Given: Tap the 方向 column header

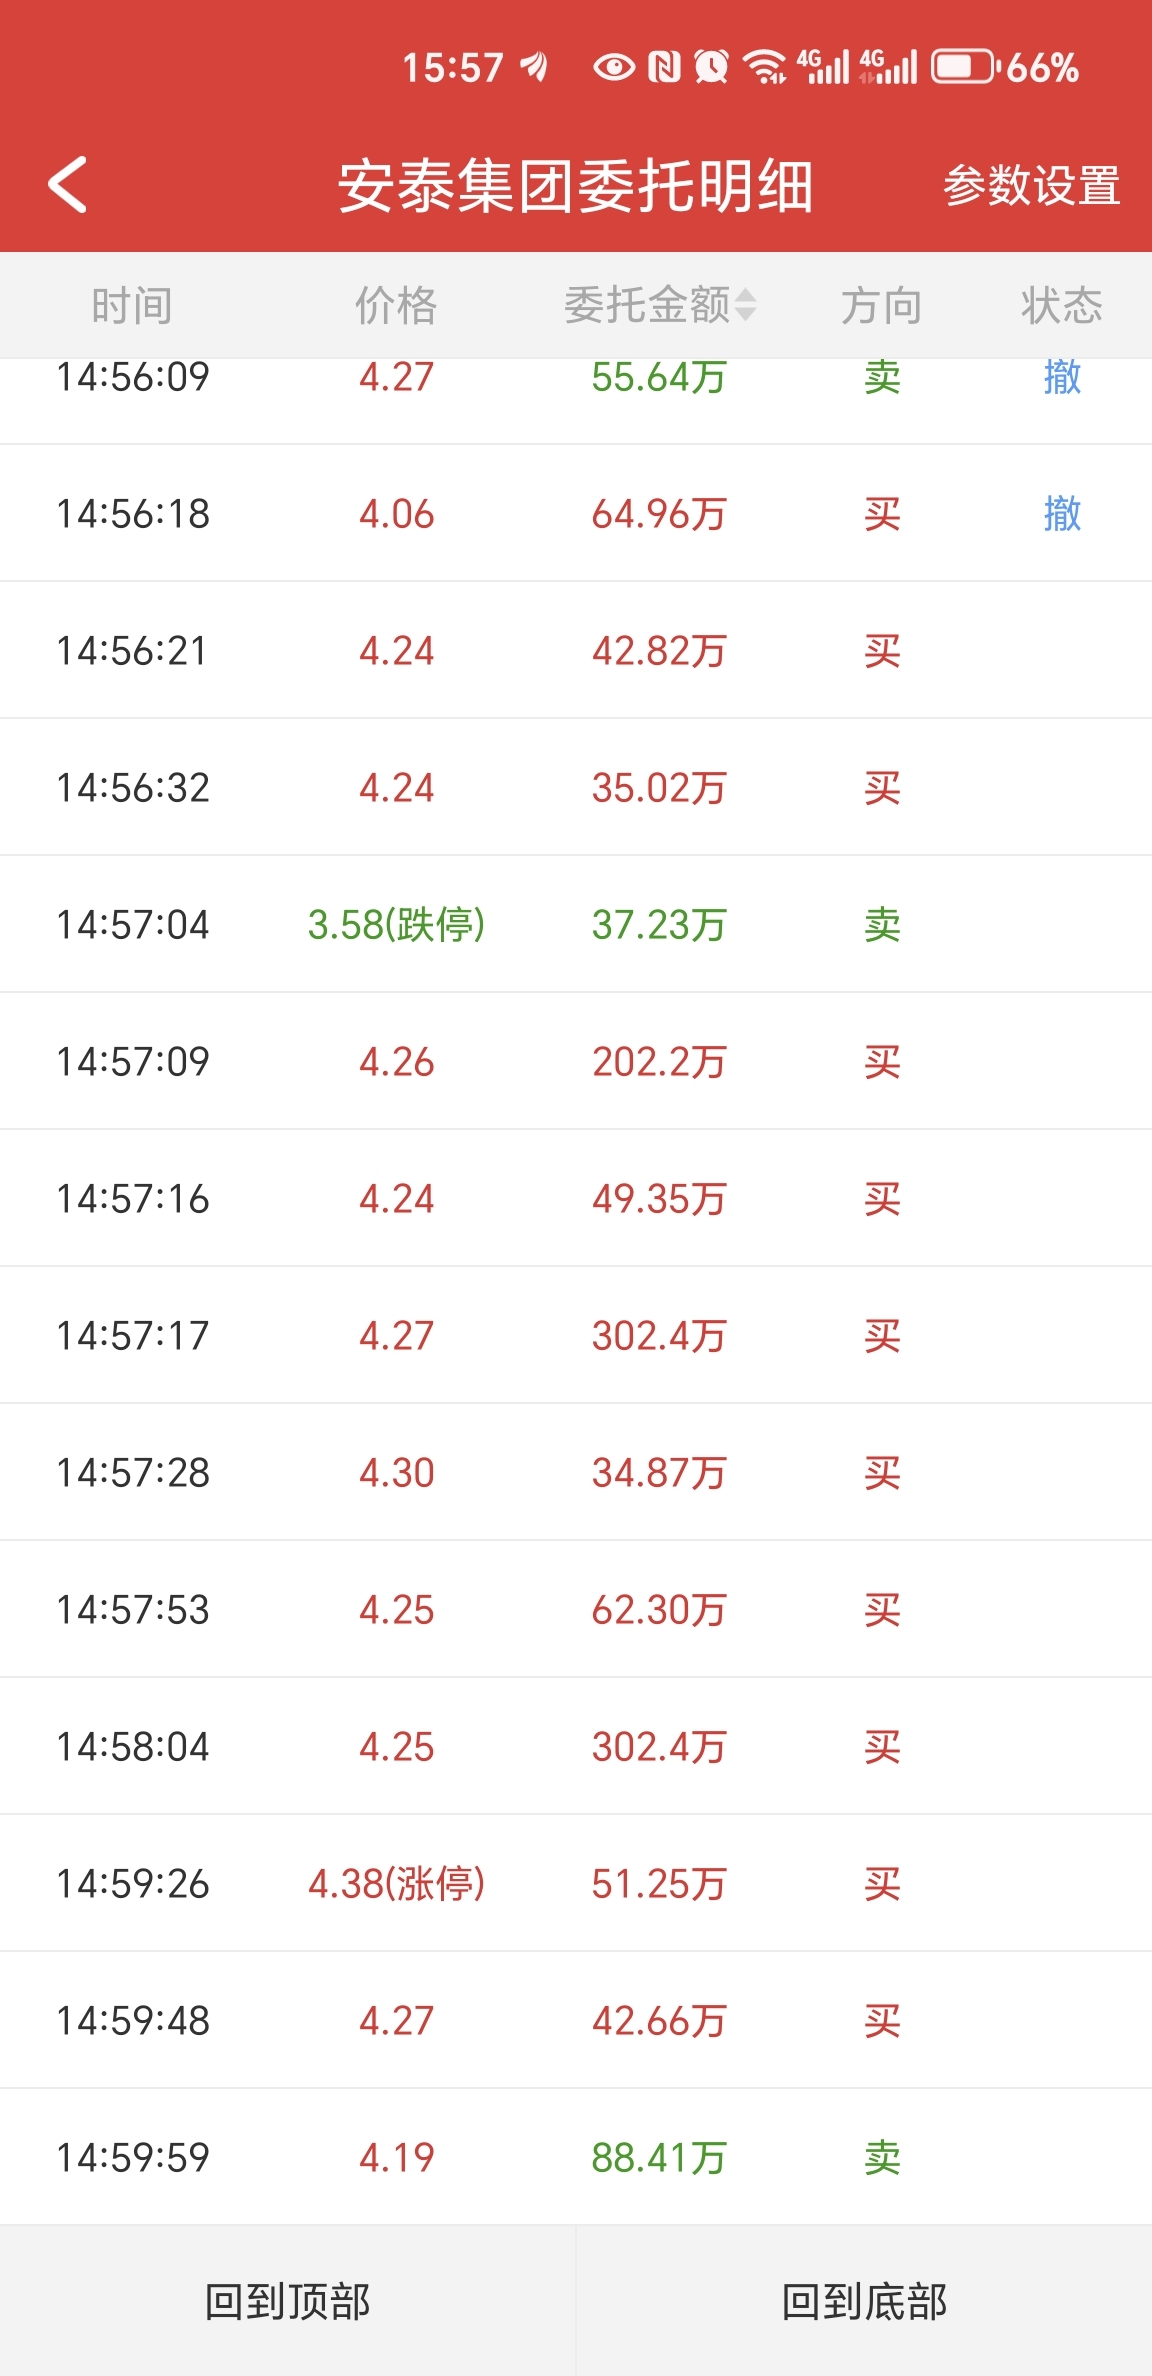Looking at the screenshot, I should [x=881, y=305].
